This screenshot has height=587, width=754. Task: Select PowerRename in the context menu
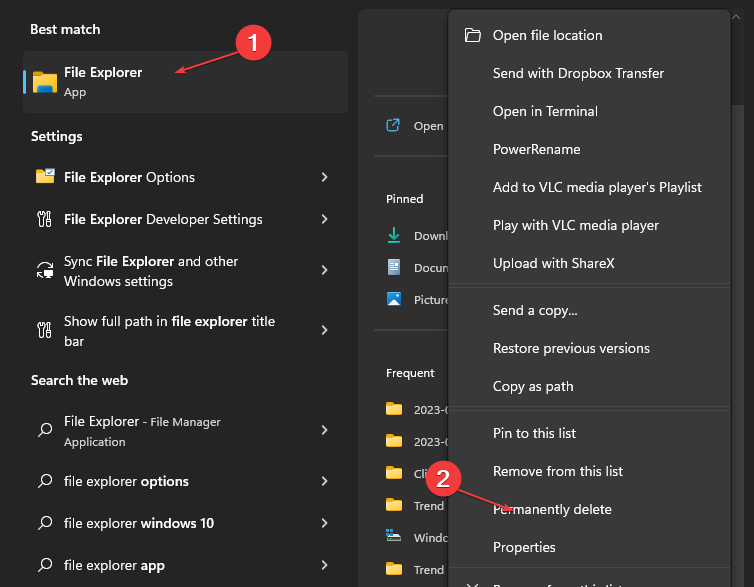click(x=536, y=149)
